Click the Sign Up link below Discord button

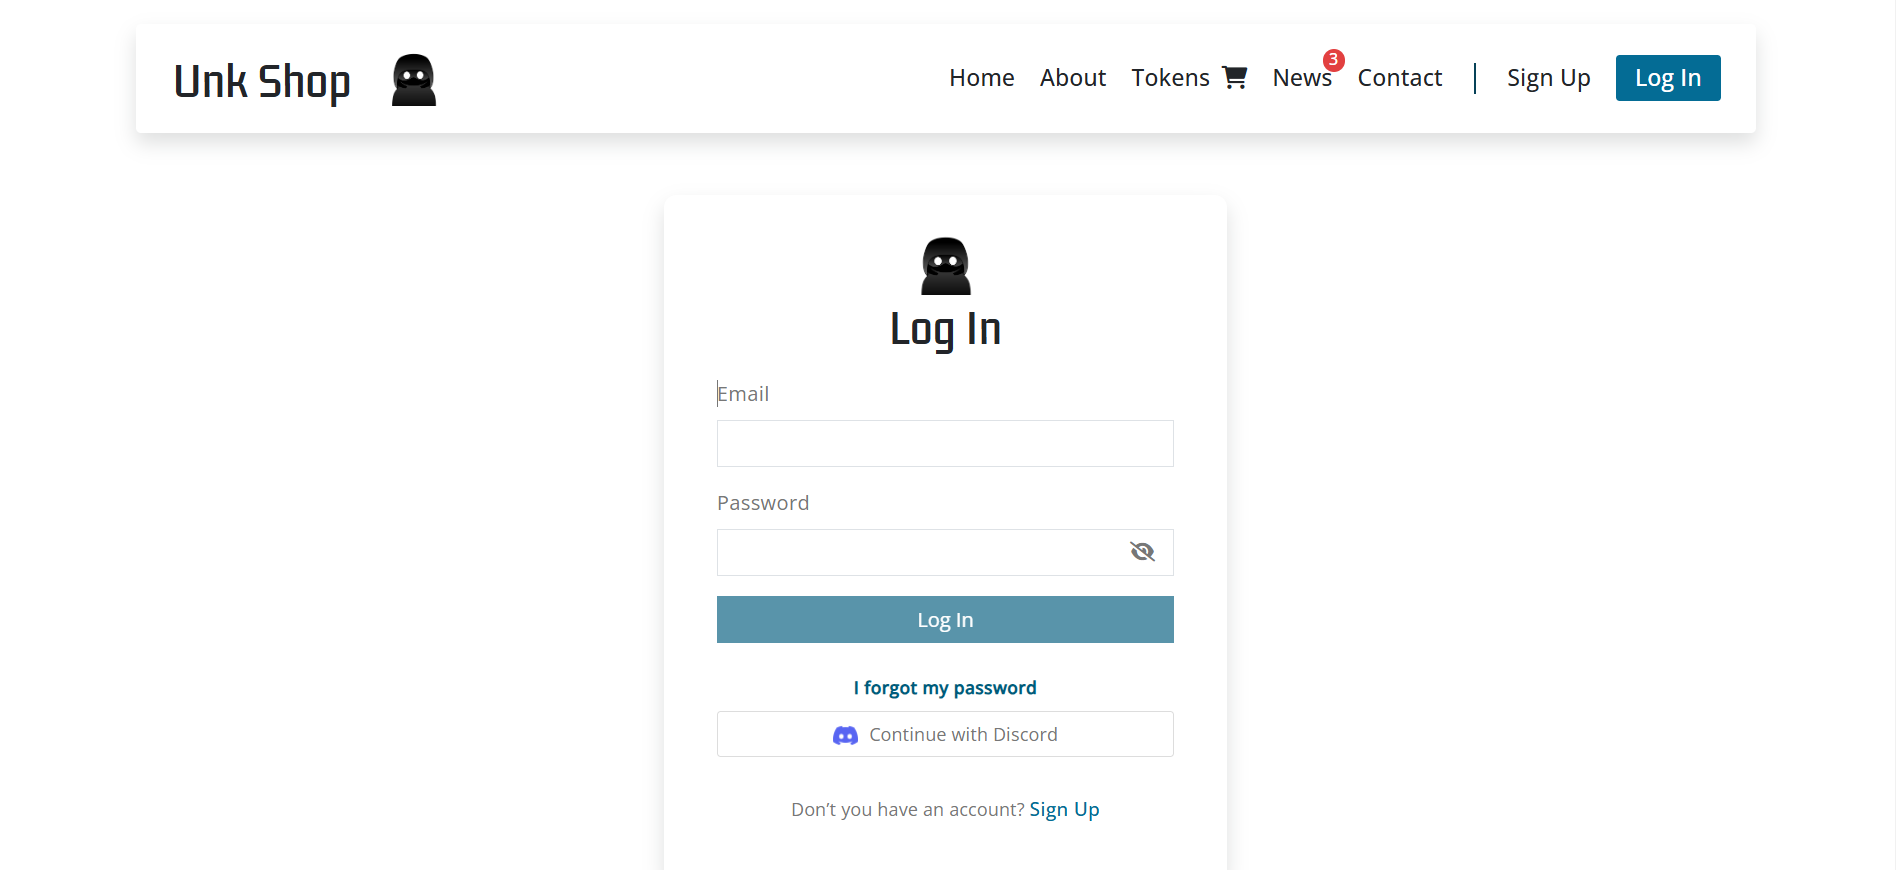tap(1064, 810)
